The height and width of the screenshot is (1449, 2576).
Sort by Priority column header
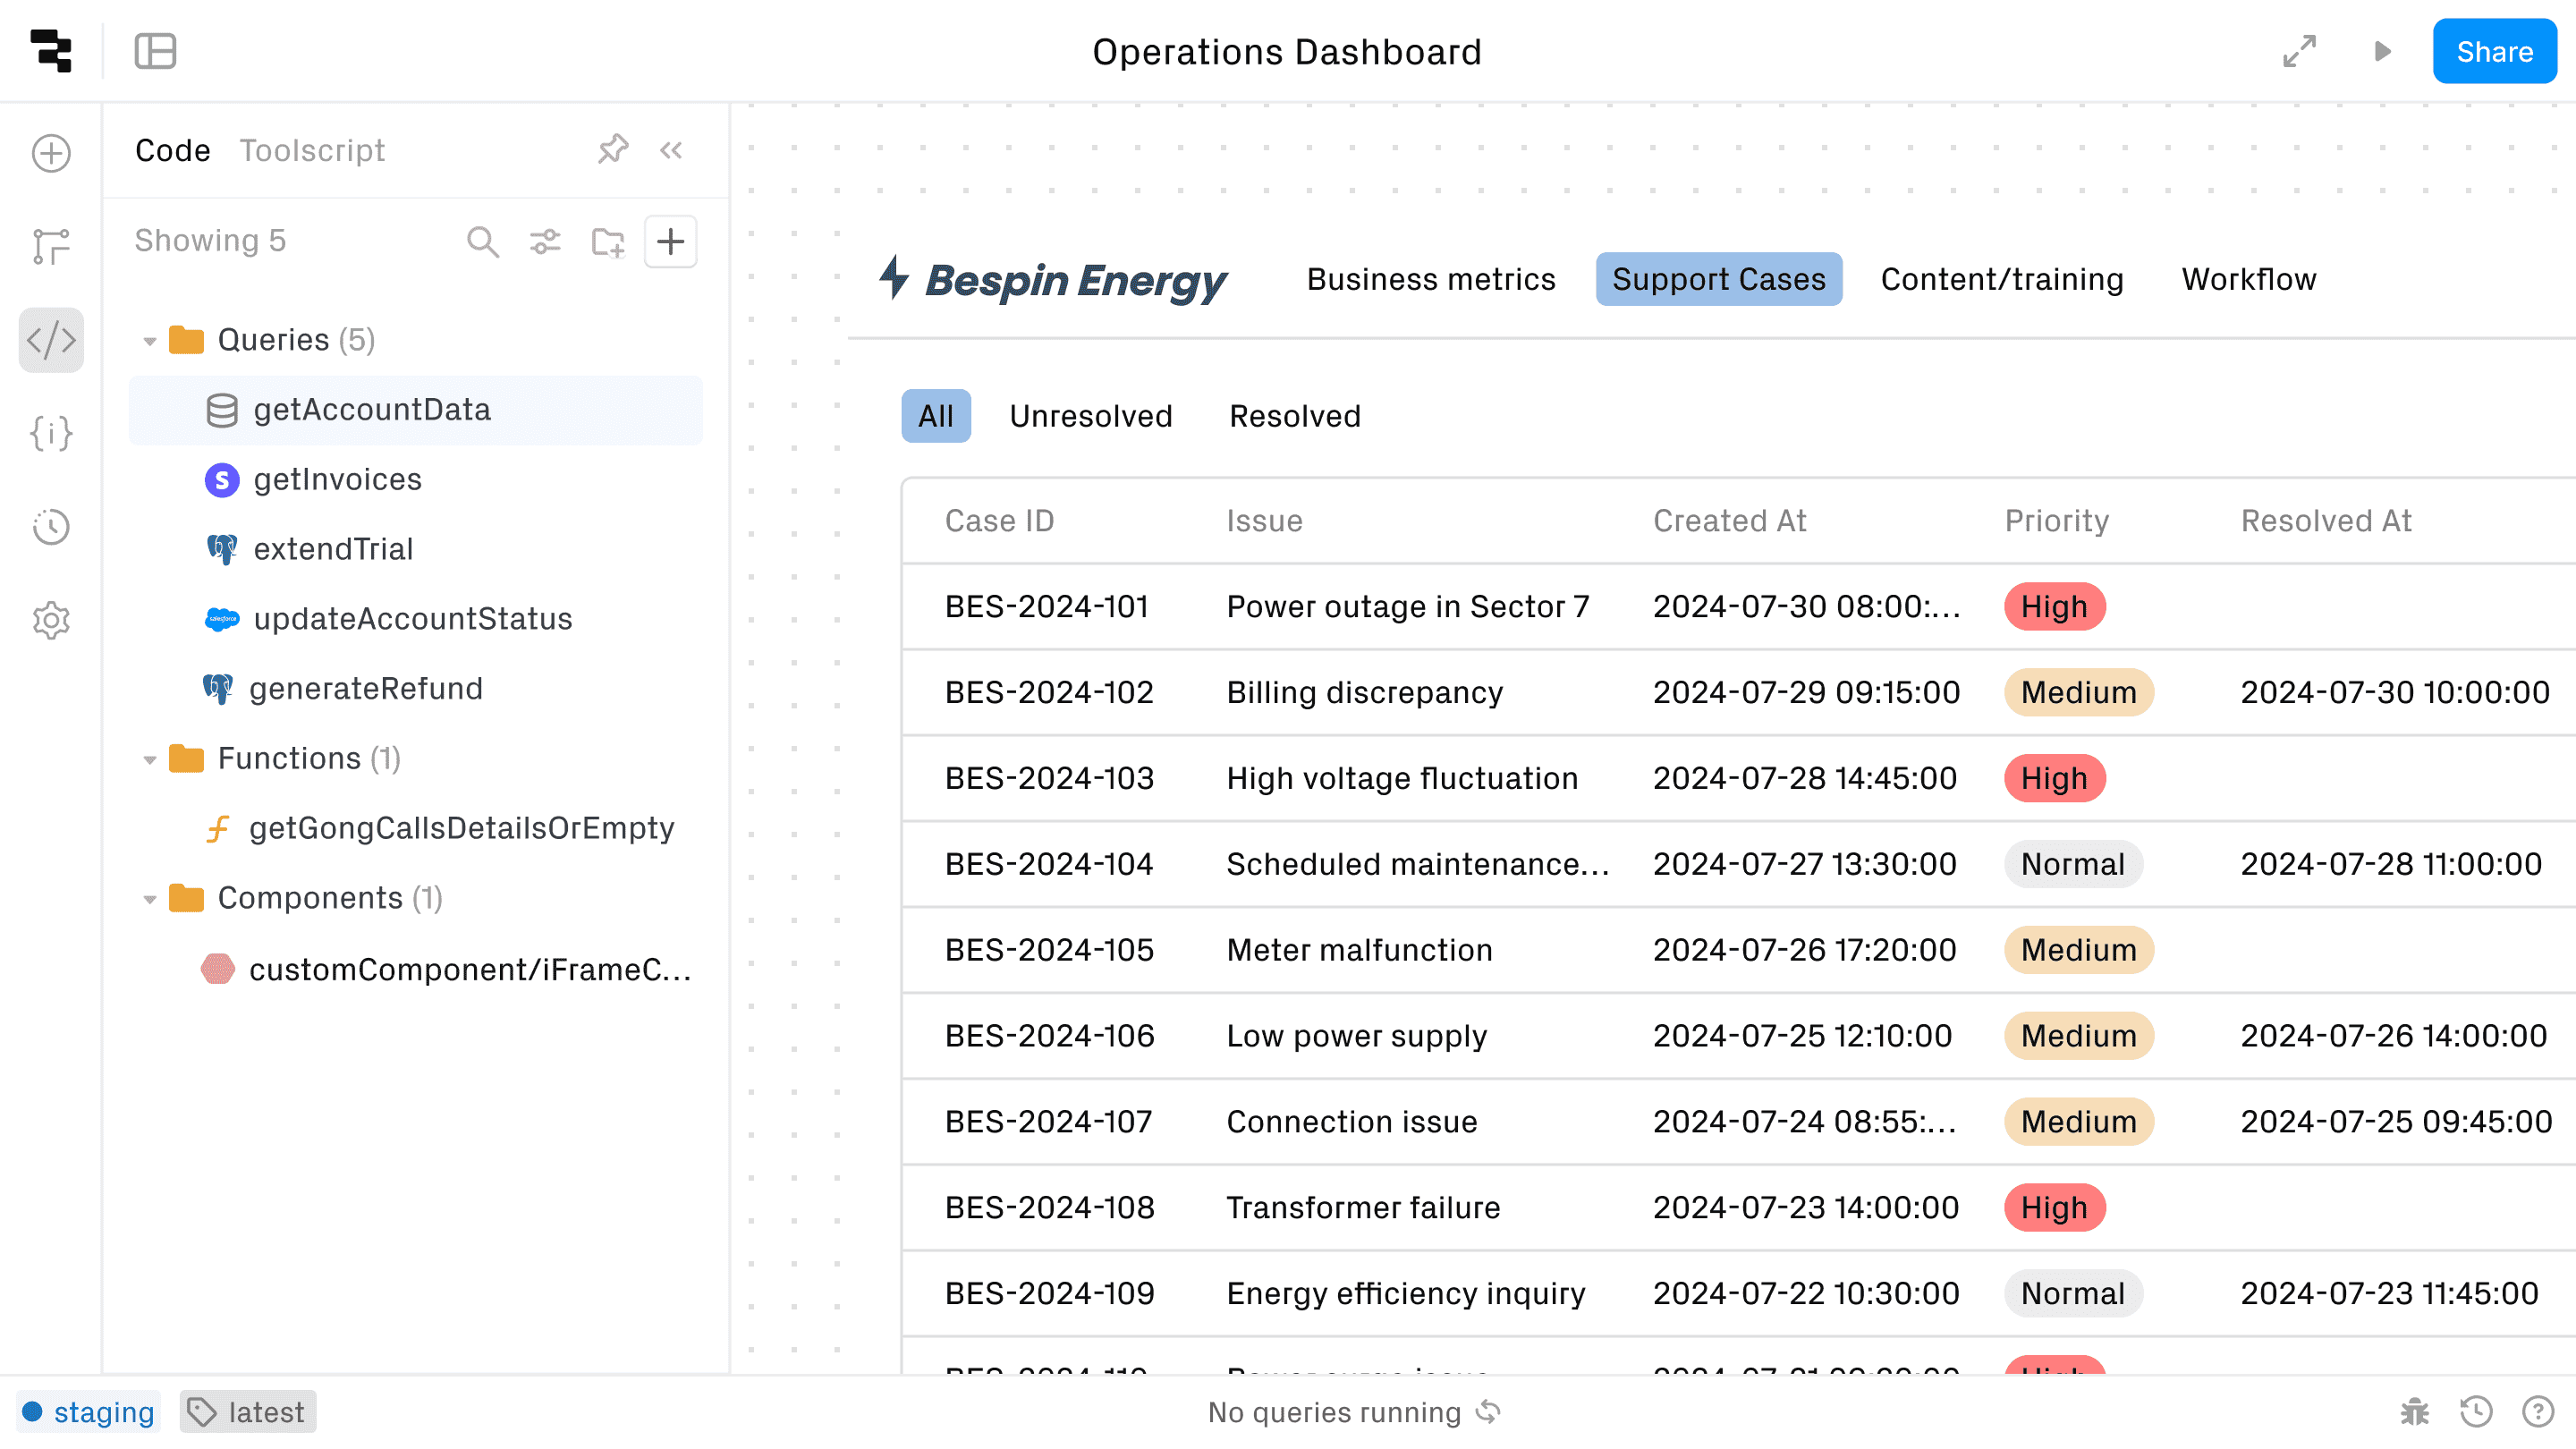[x=2056, y=521]
